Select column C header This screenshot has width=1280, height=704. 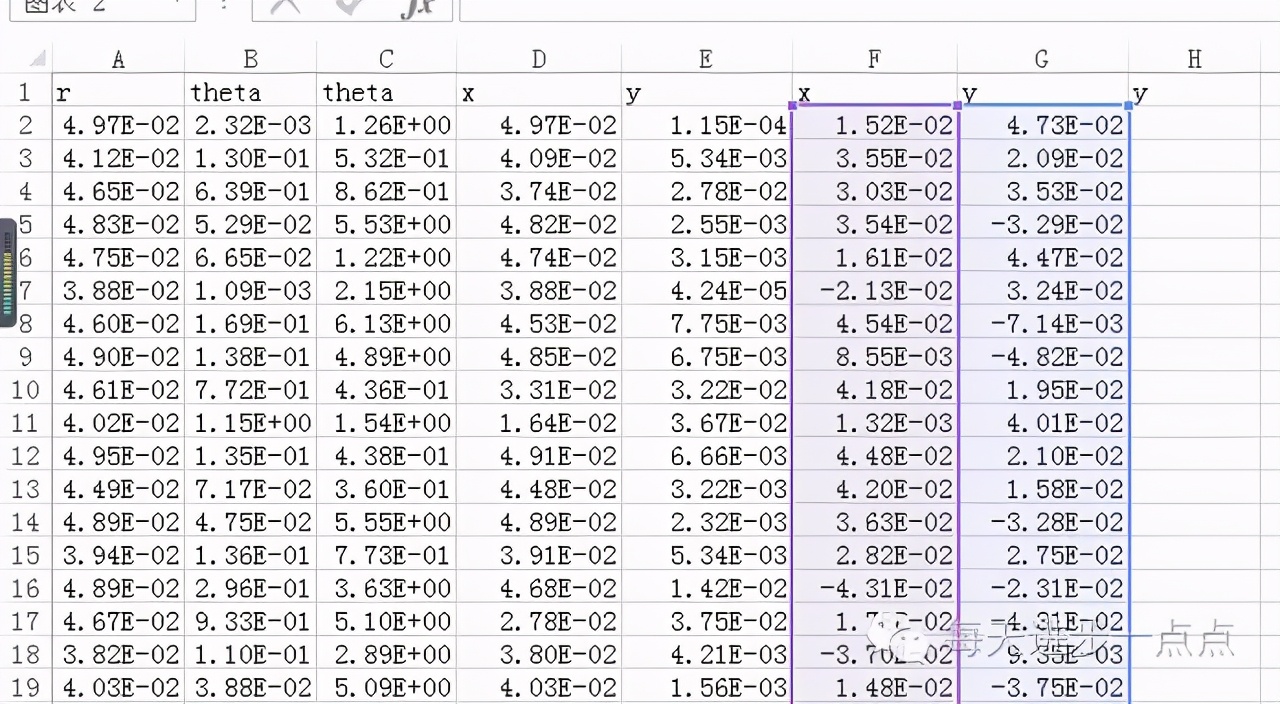click(386, 59)
